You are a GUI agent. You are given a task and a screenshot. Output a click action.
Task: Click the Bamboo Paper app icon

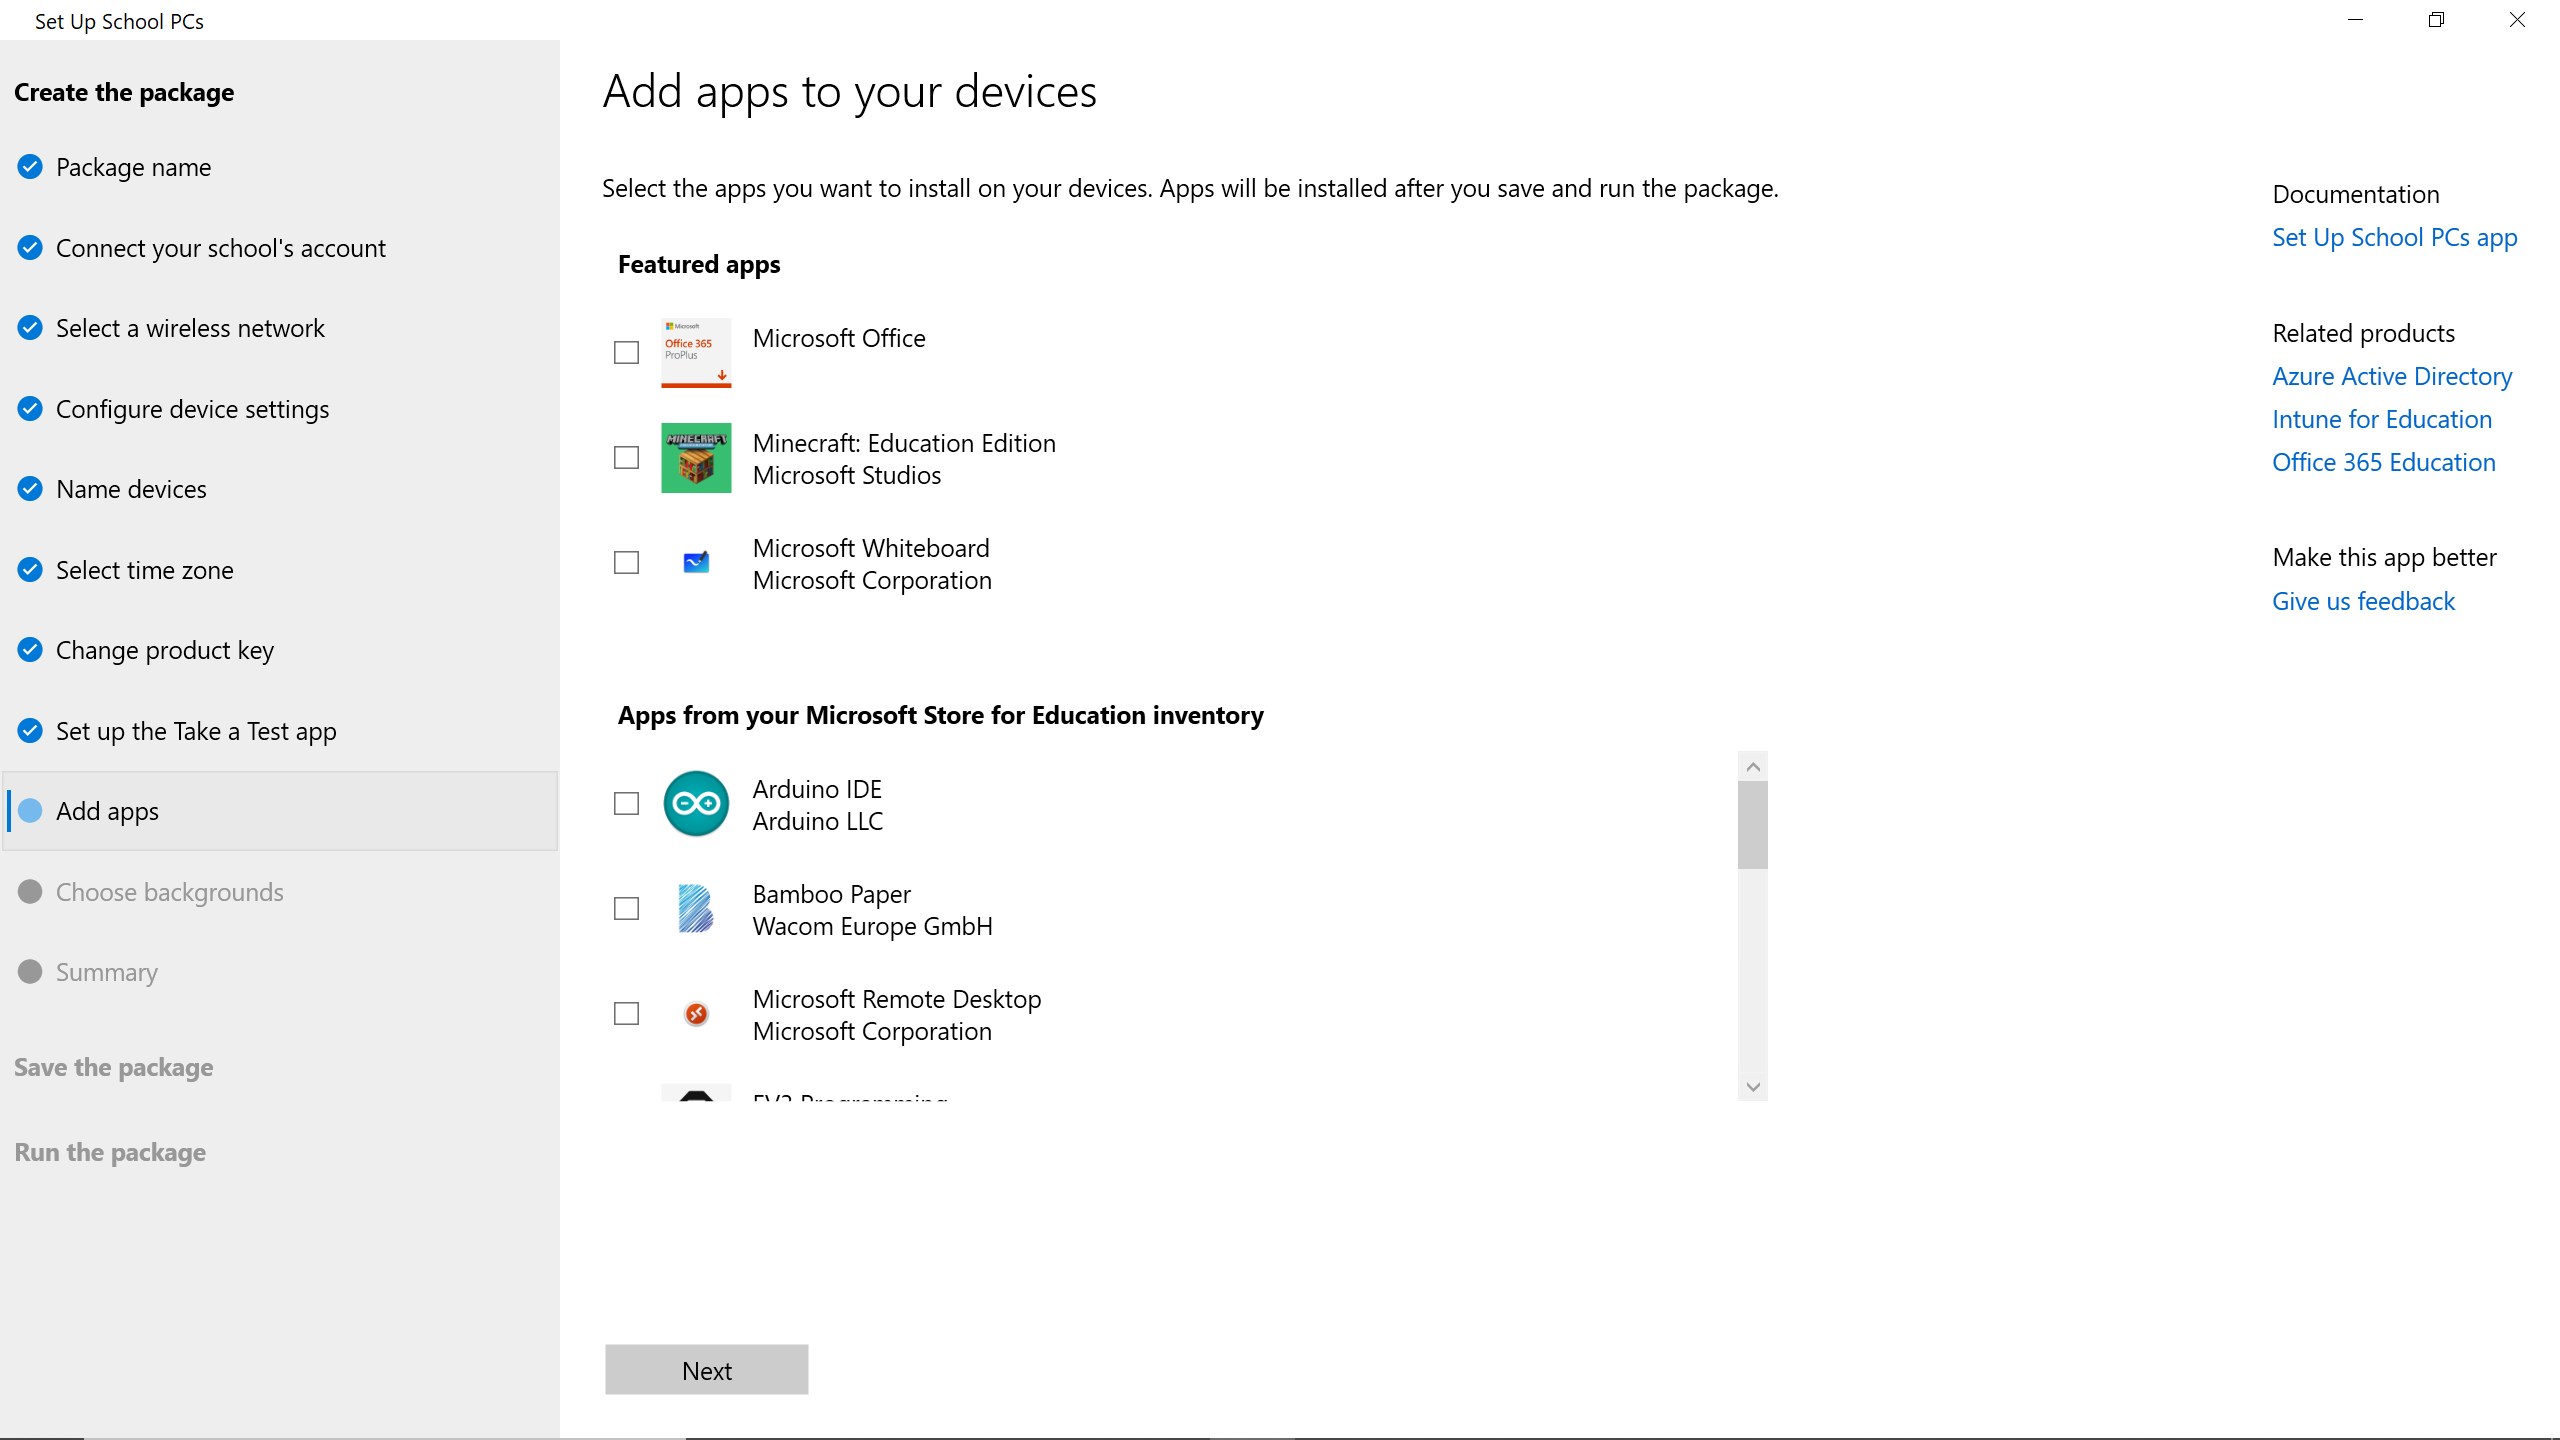coord(695,909)
